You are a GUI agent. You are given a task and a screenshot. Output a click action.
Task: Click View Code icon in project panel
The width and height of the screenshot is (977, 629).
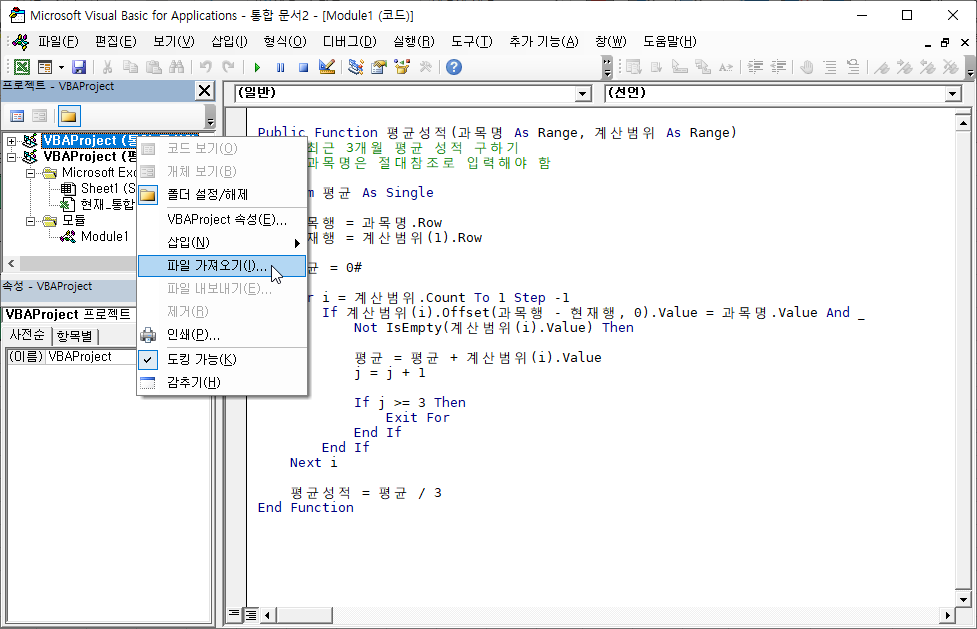(17, 116)
